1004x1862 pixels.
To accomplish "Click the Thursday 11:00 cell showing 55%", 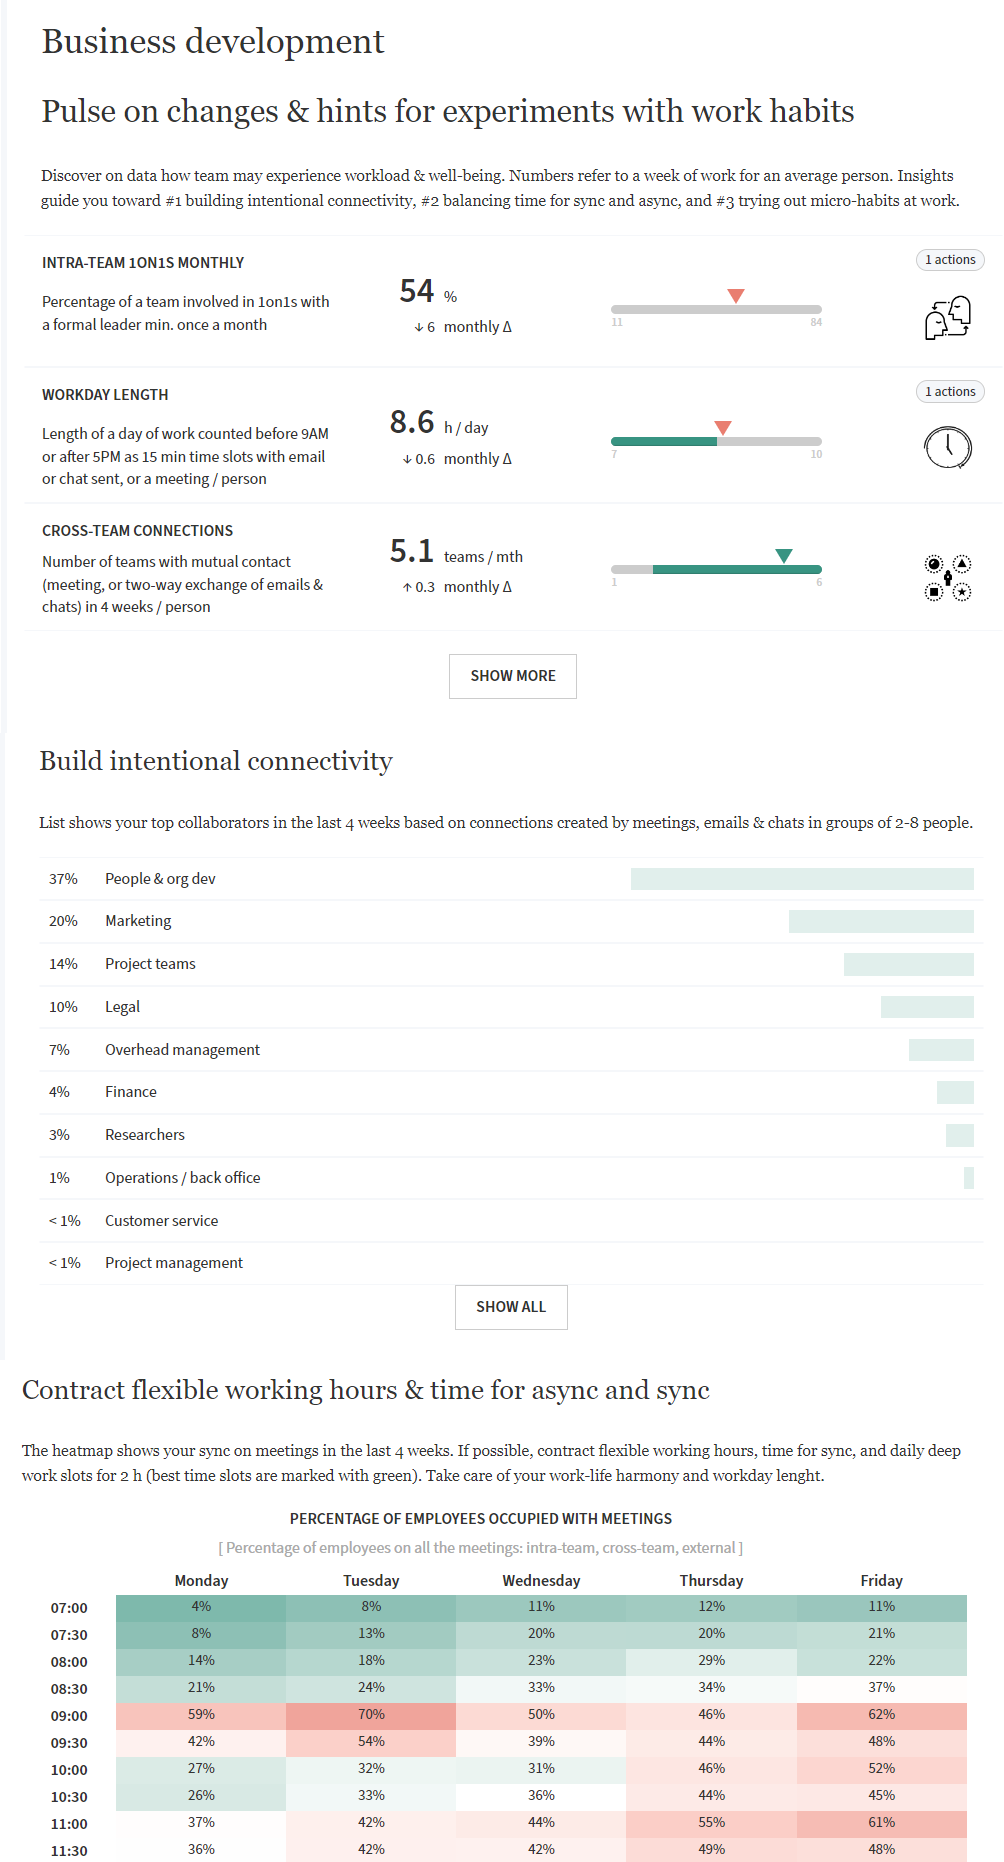I will [711, 1823].
